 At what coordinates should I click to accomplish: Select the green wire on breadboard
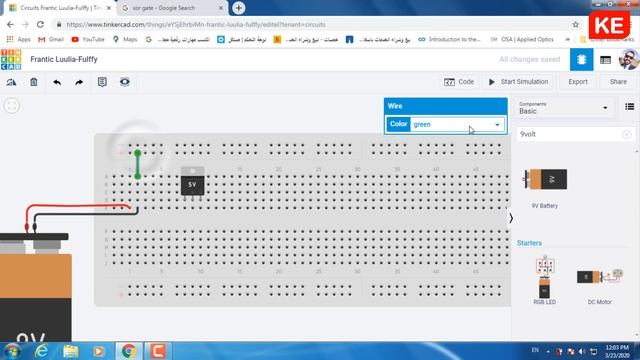click(x=138, y=164)
